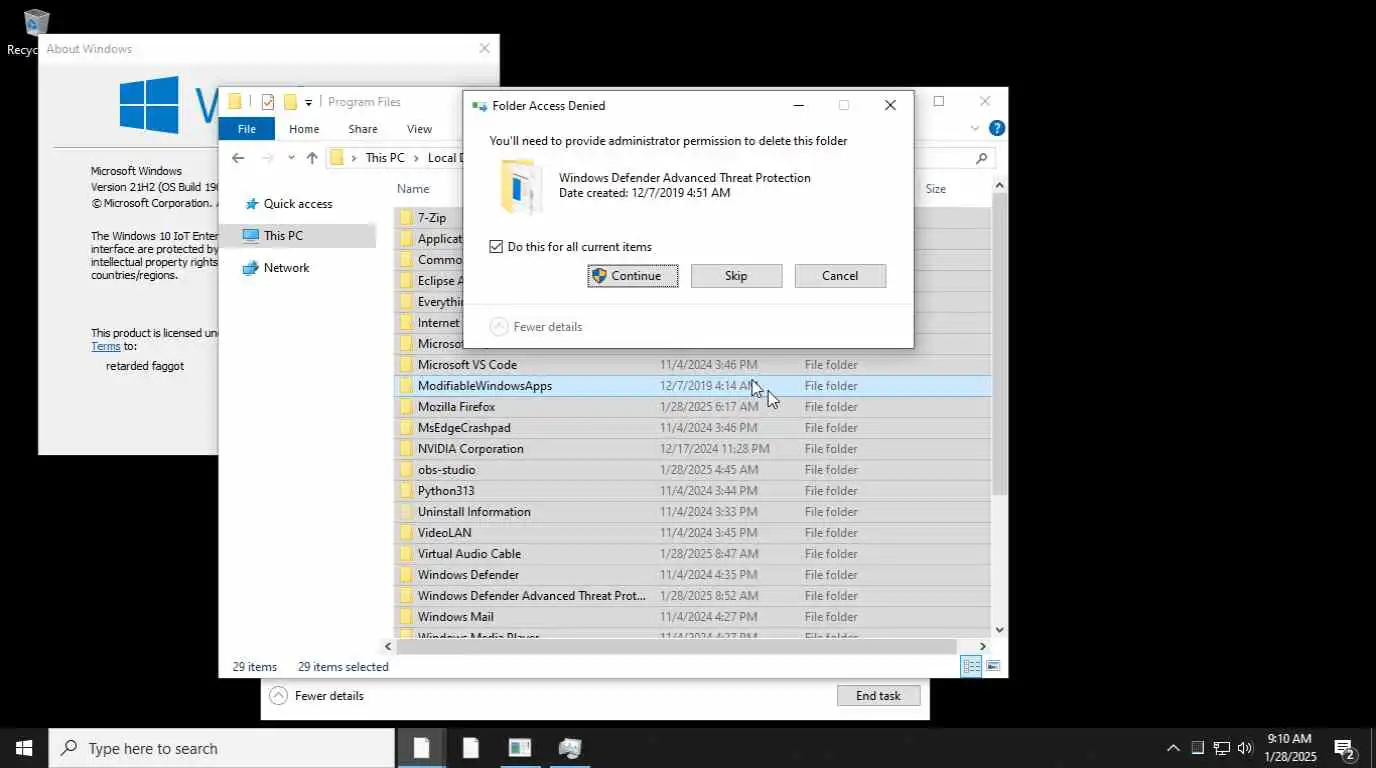Select the Uninstall Information folder name

tap(474, 512)
